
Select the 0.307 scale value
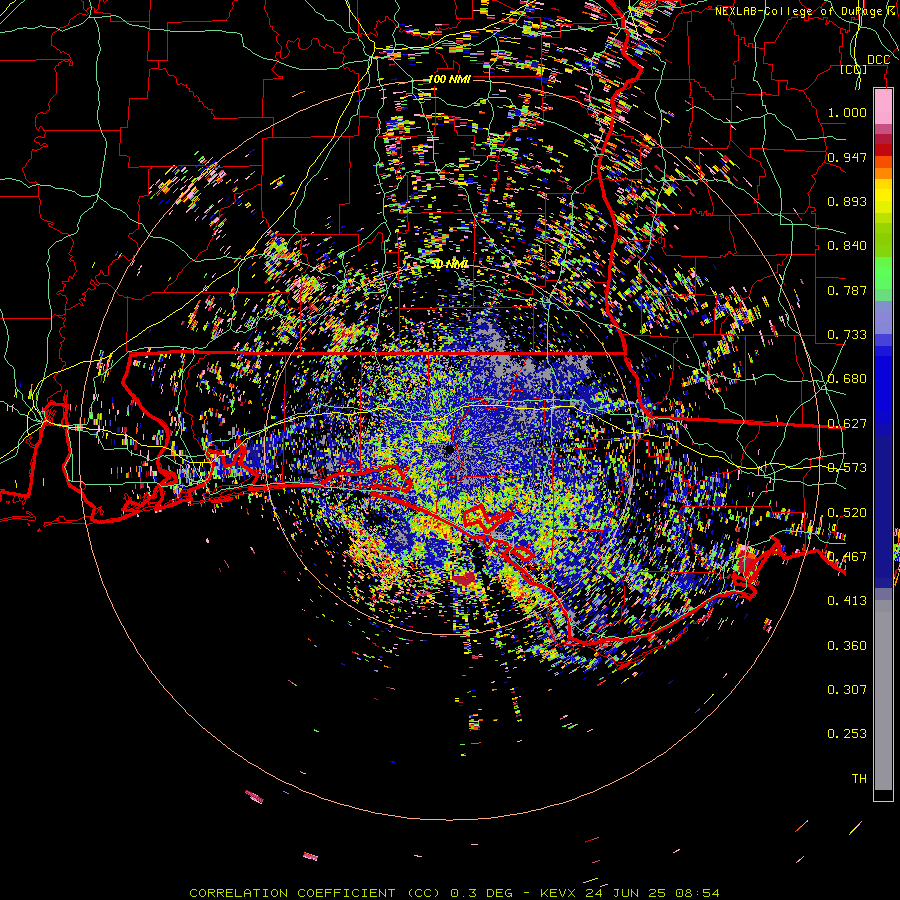tap(847, 689)
